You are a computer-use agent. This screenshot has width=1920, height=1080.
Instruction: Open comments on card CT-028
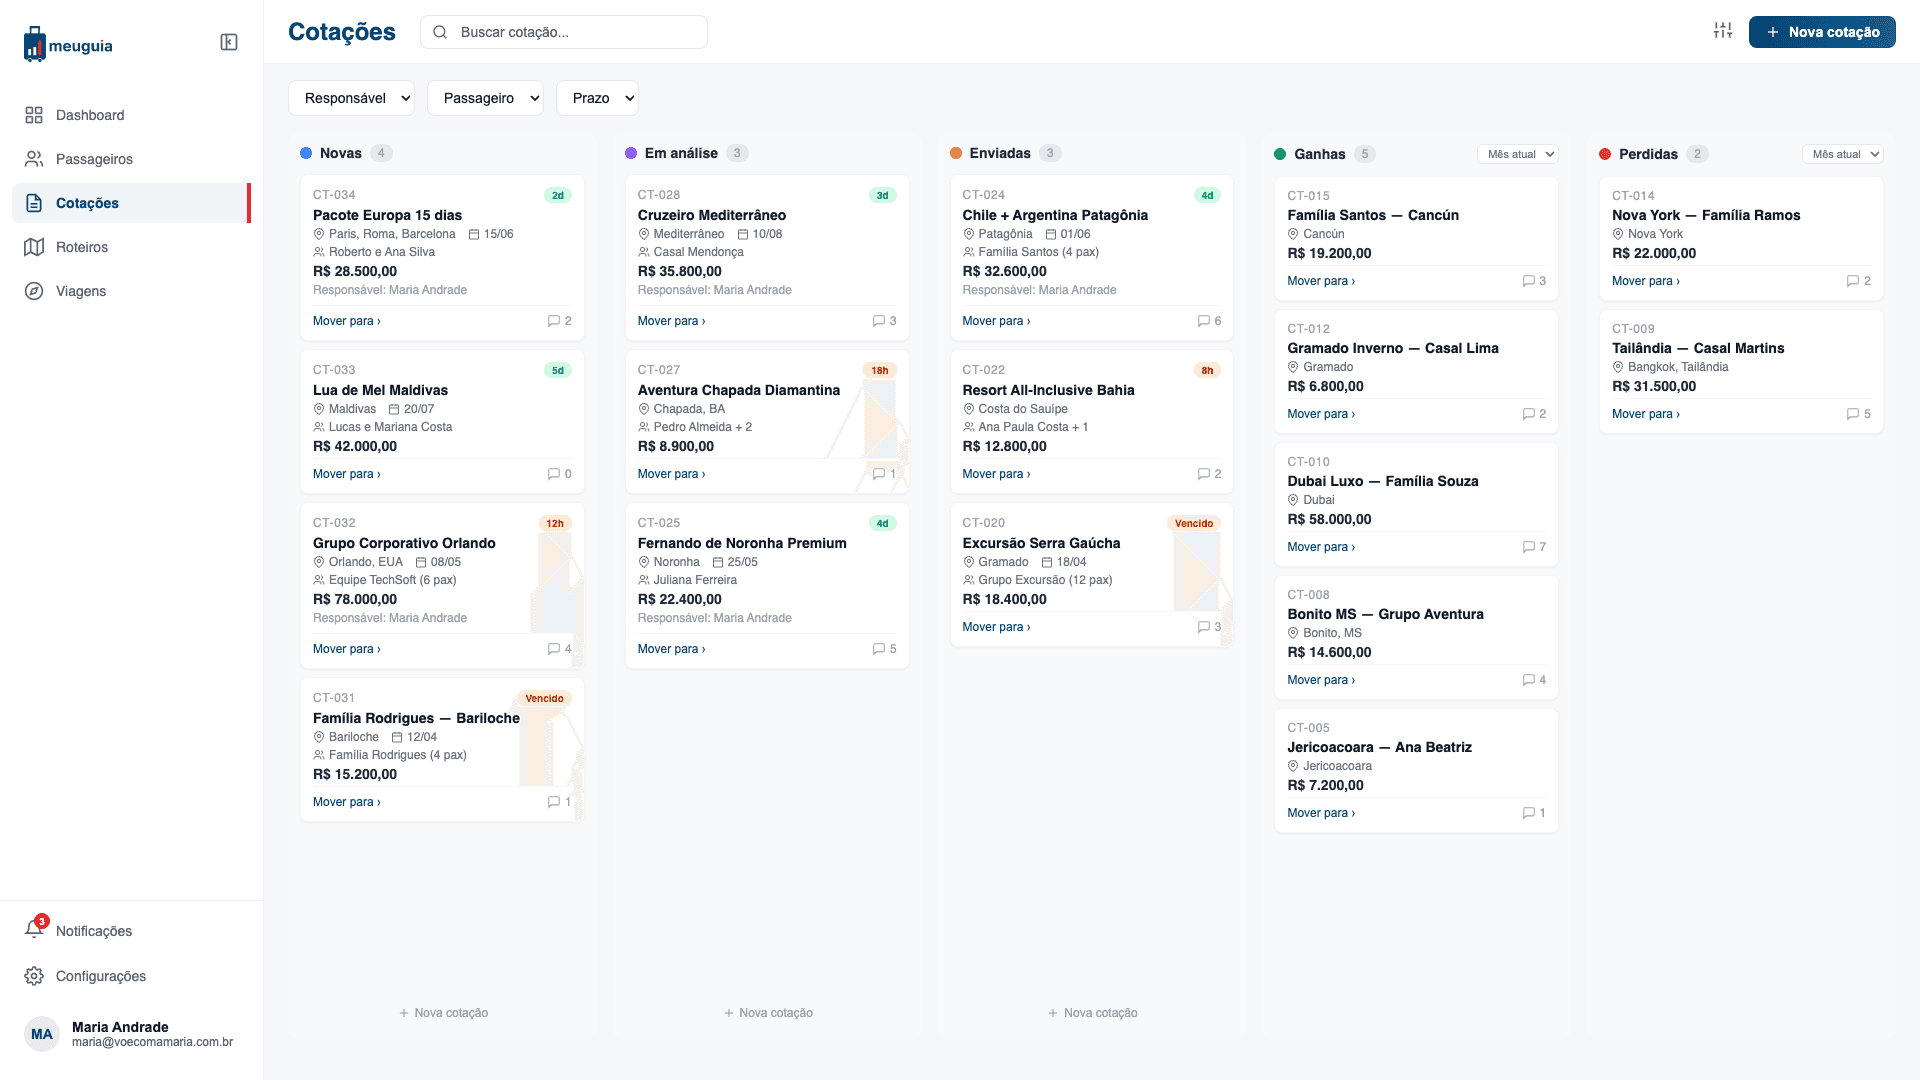(884, 321)
